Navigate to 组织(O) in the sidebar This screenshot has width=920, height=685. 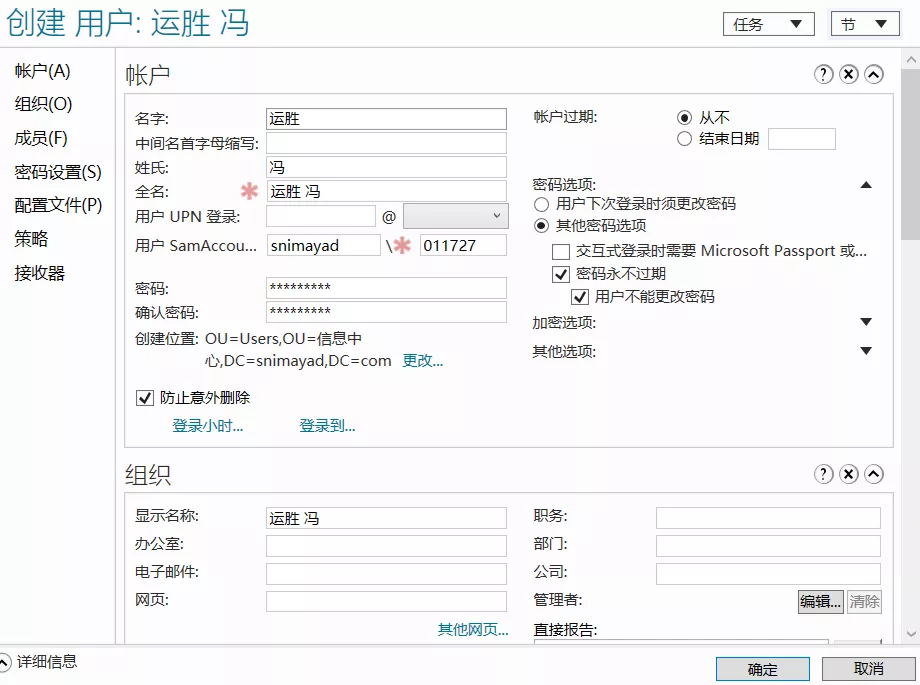(x=43, y=104)
